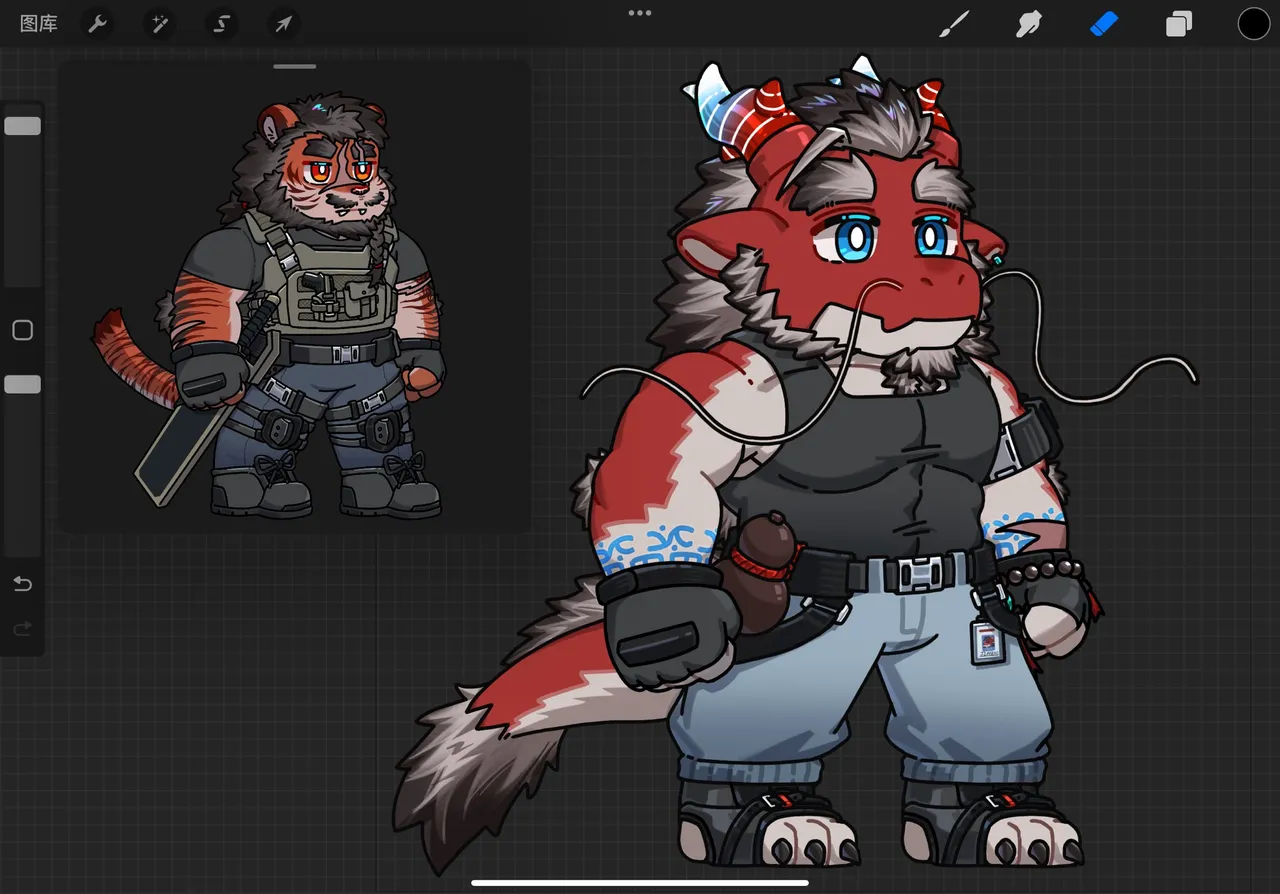Select the Selection S-ribbon tool
This screenshot has width=1280, height=894.
pos(221,24)
